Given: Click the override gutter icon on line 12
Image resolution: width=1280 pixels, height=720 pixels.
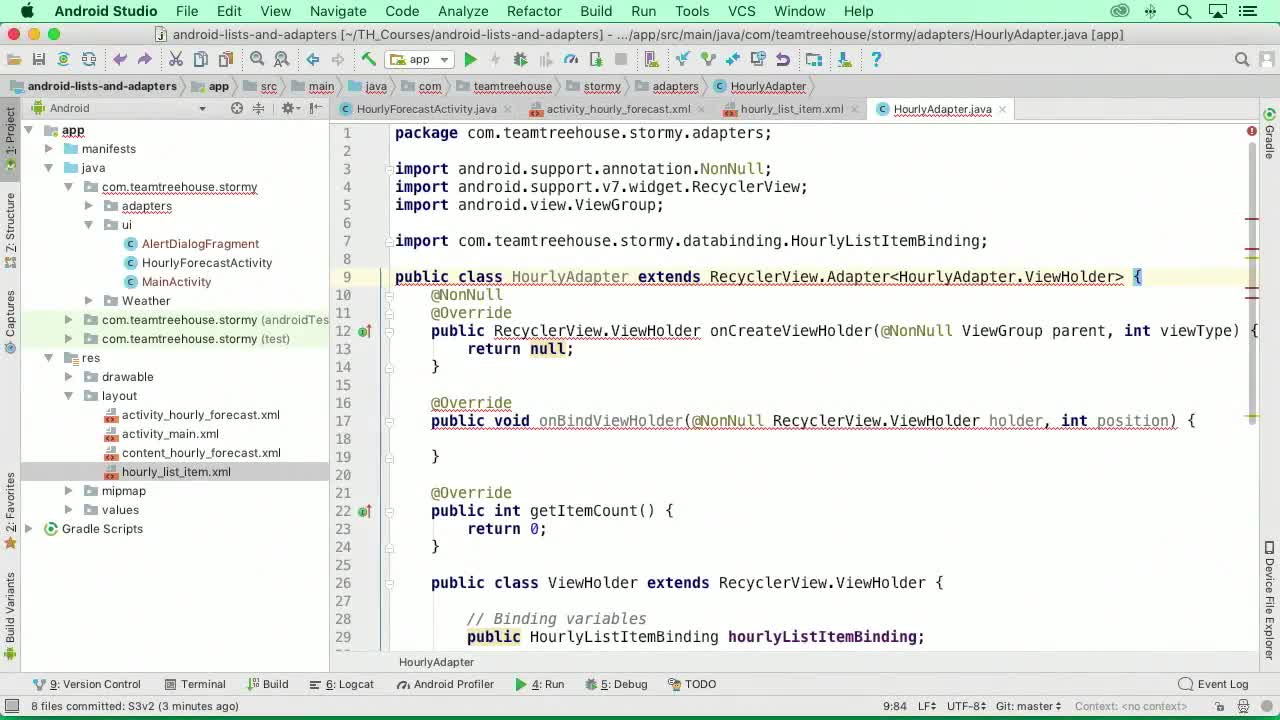Looking at the screenshot, I should (364, 331).
